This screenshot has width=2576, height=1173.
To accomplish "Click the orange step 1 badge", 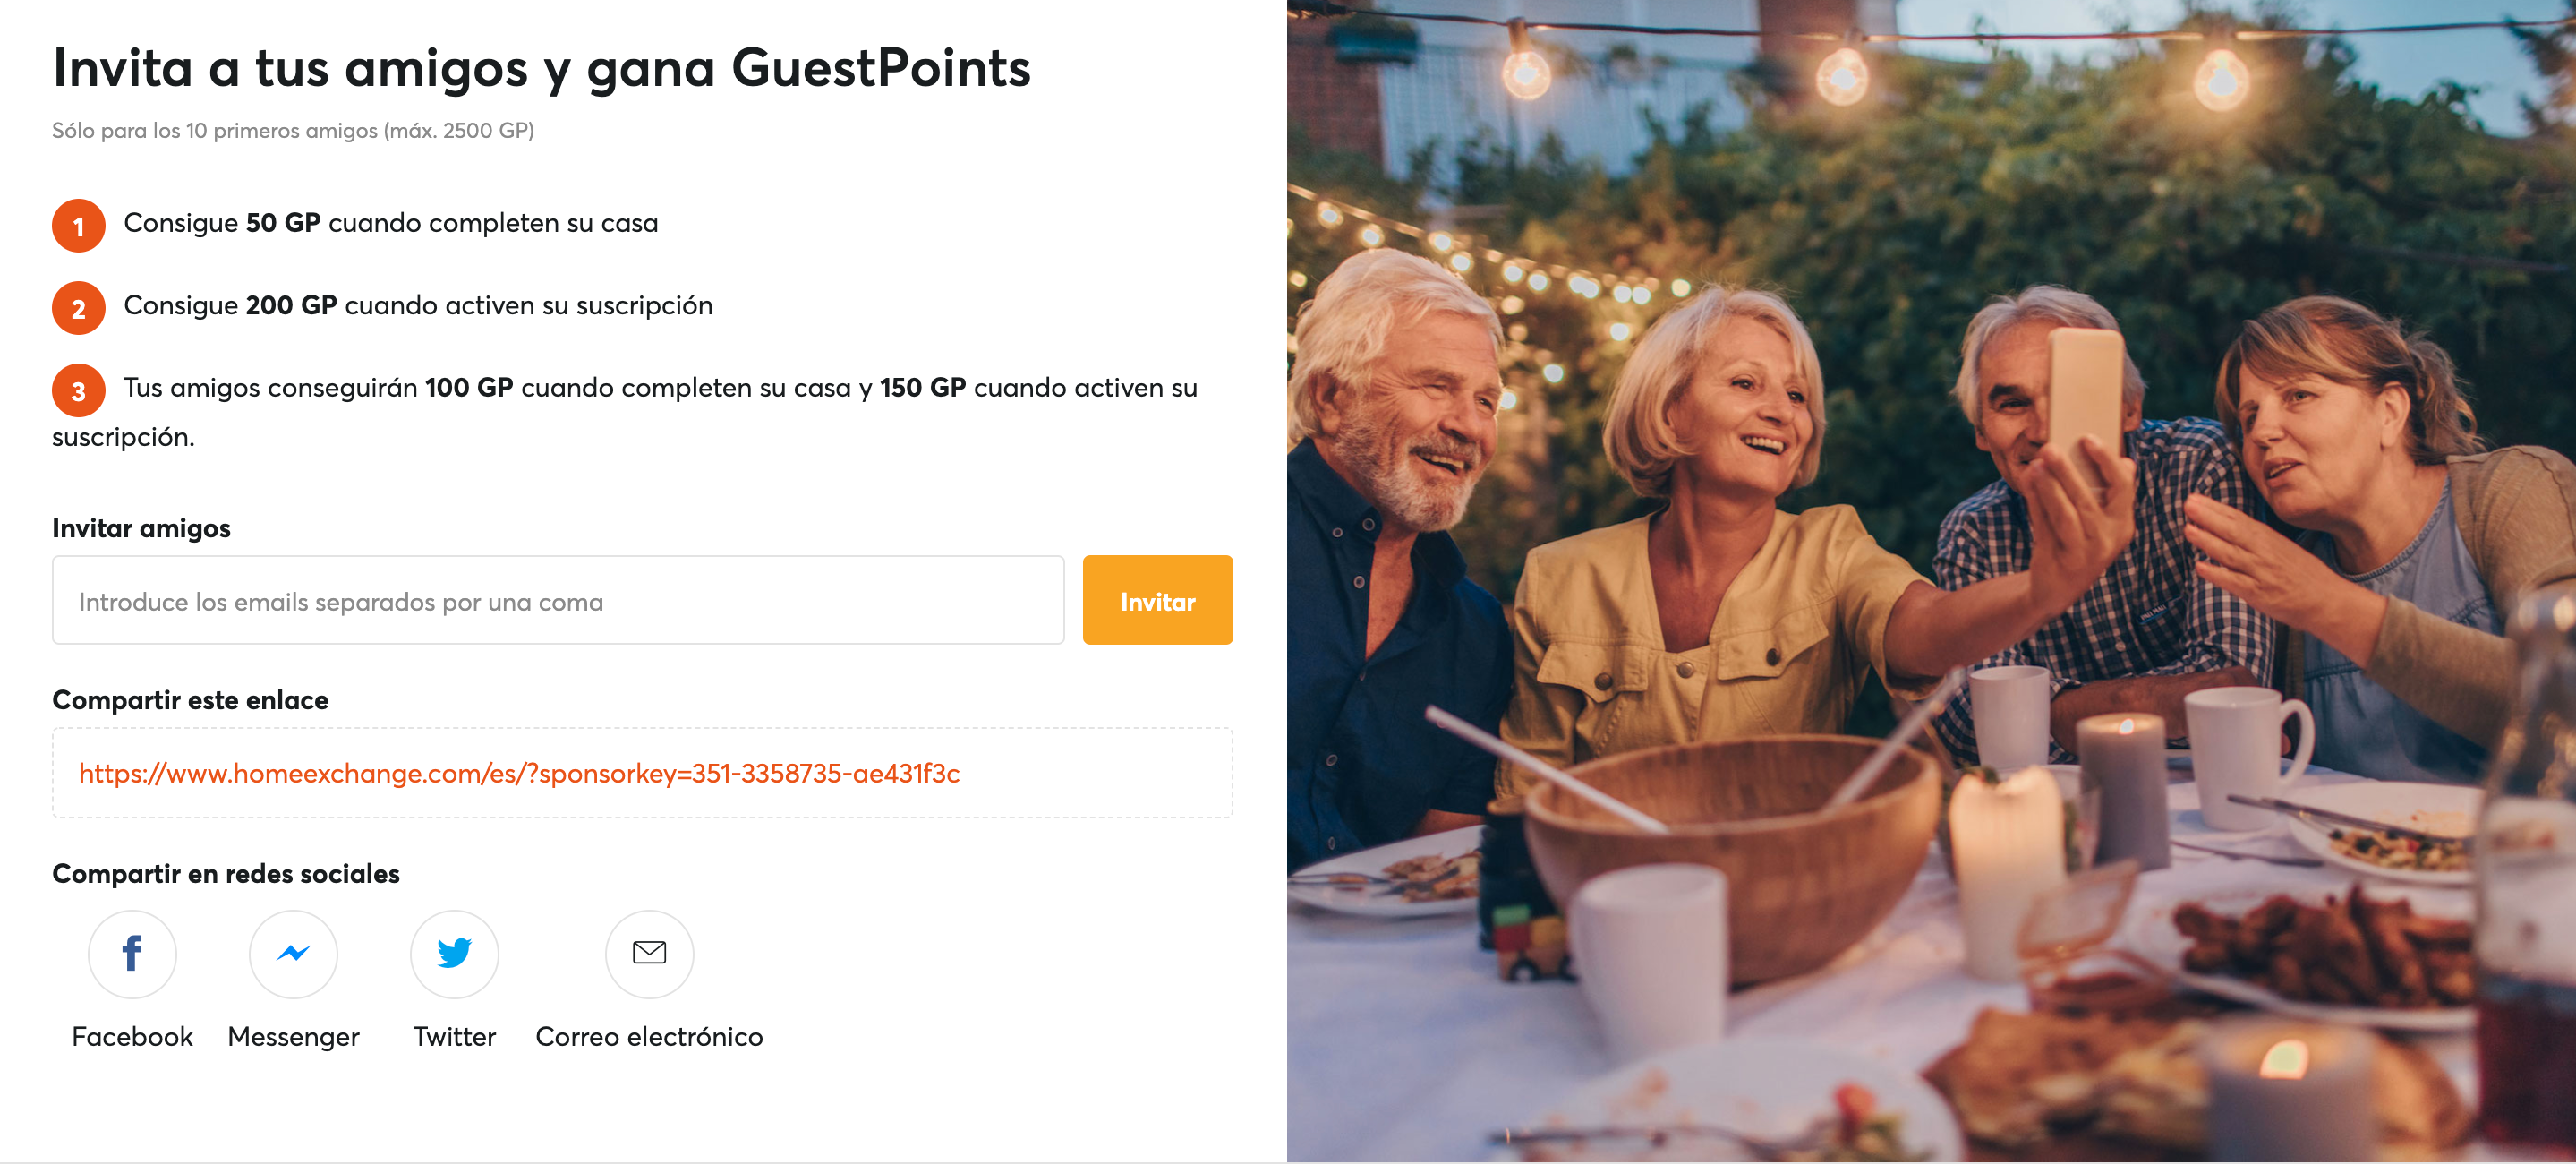I will click(x=78, y=226).
